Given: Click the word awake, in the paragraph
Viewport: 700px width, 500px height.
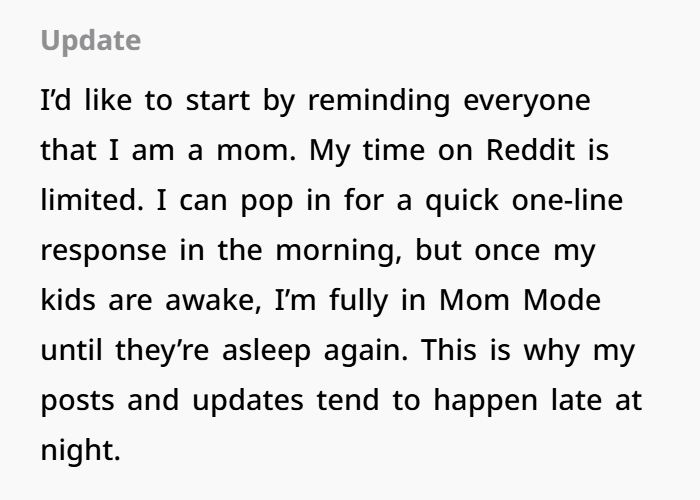Looking at the screenshot, I should pos(213,300).
